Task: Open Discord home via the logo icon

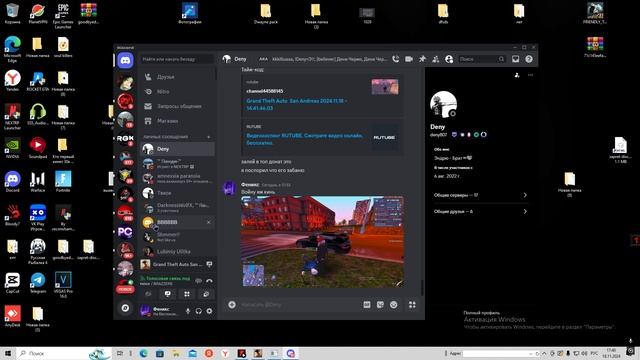Action: (125, 61)
